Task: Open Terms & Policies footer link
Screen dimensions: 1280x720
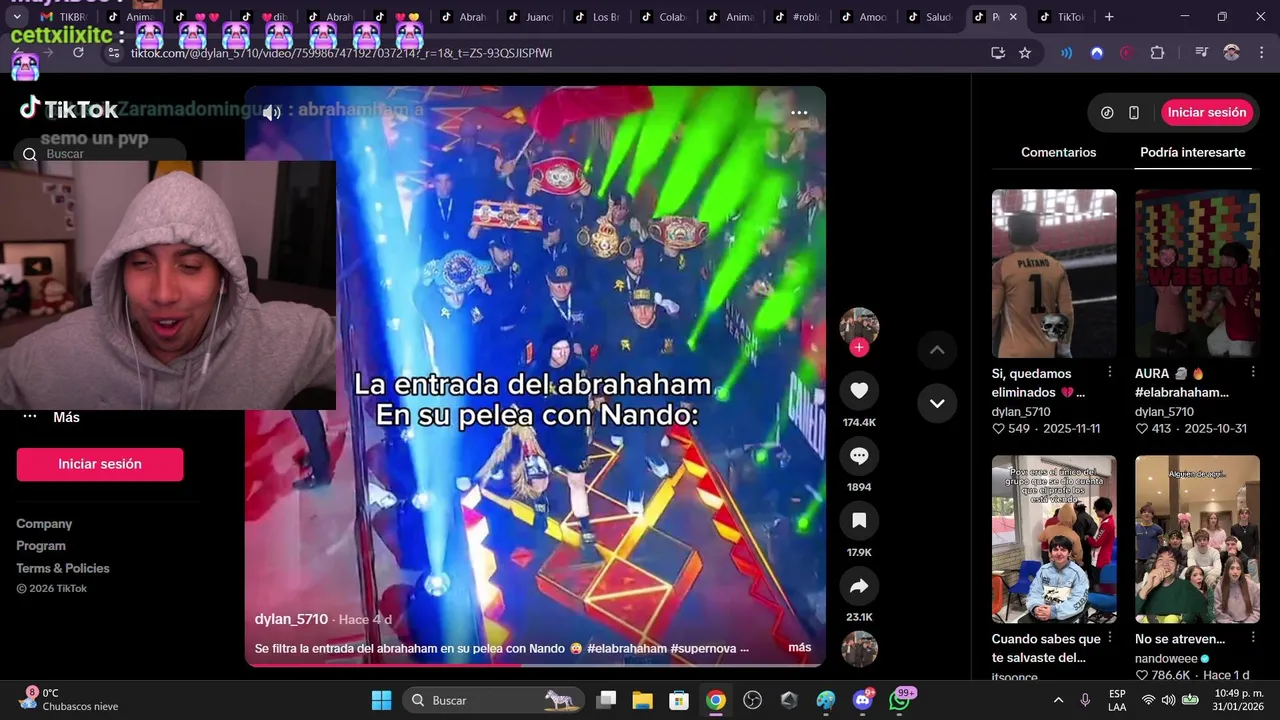Action: coord(63,568)
